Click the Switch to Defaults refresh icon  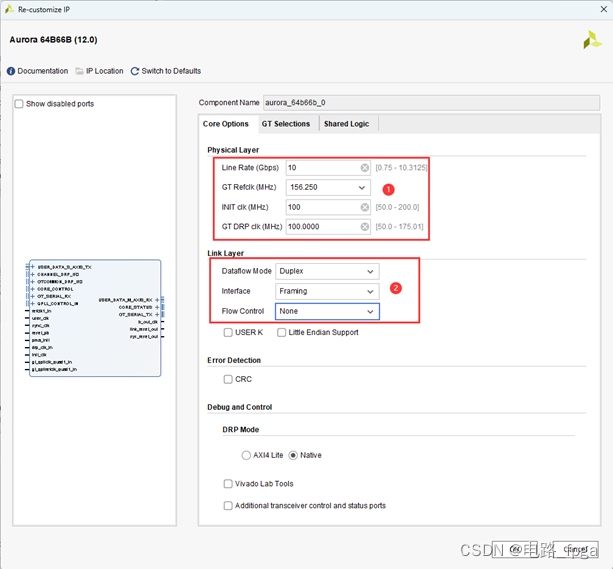(135, 71)
